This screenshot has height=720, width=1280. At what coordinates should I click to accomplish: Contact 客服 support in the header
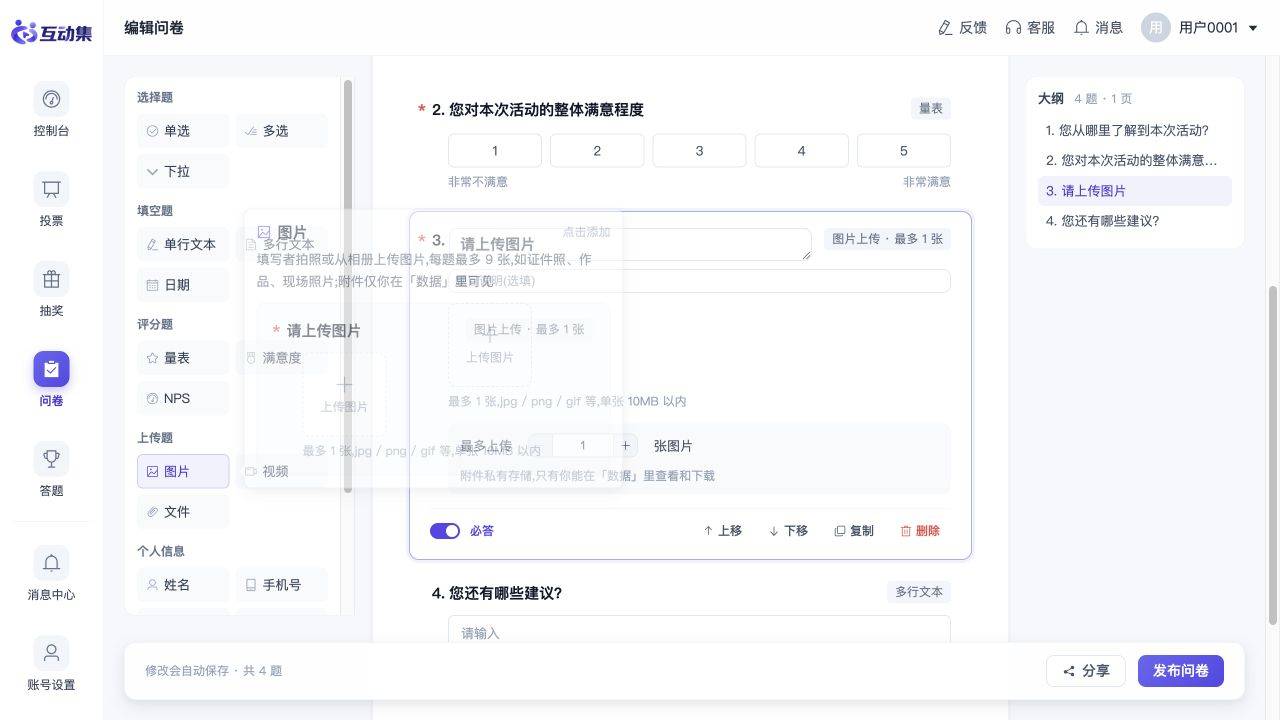[x=1030, y=28]
